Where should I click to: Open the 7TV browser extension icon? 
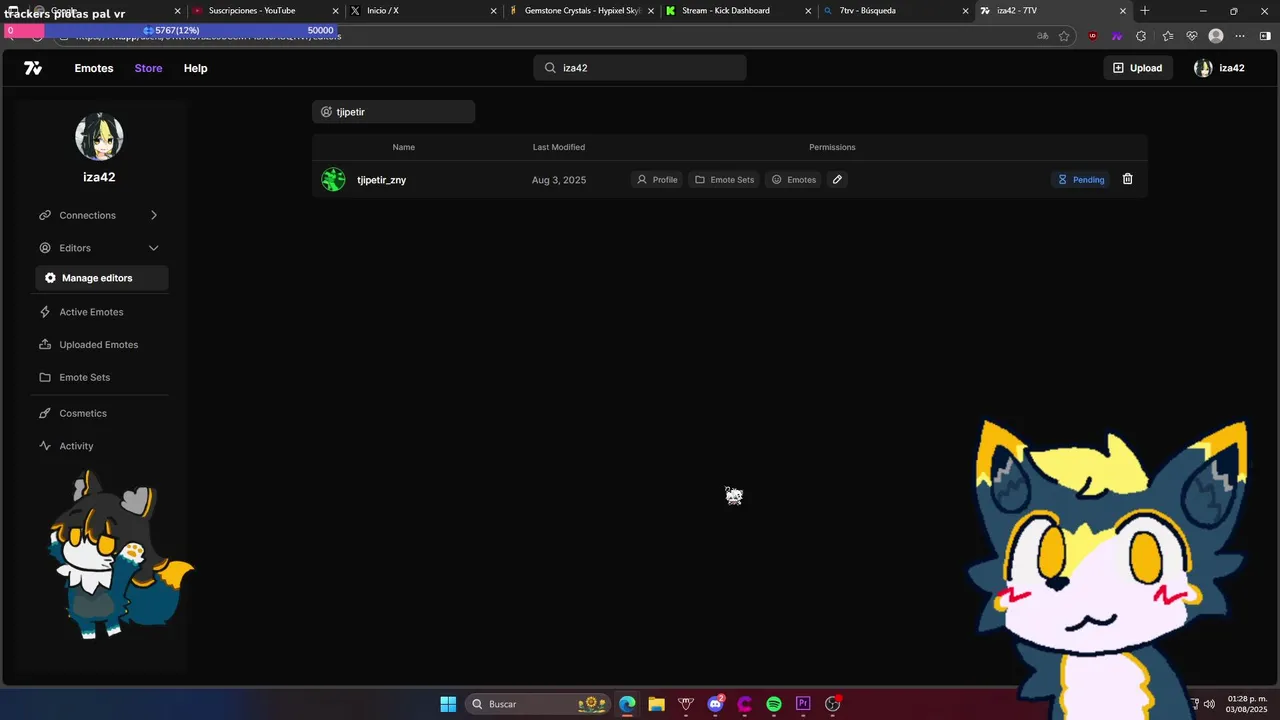coord(1117,36)
